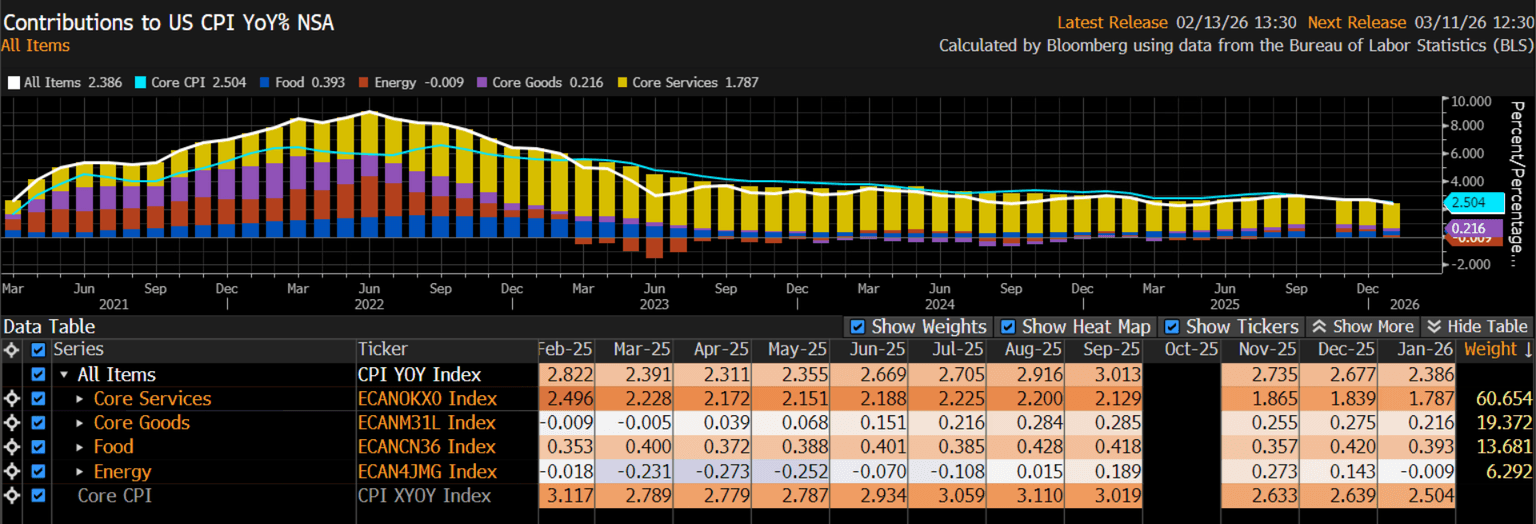Click the crosshair icon beside Food row
This screenshot has height=524, width=1536.
point(12,447)
